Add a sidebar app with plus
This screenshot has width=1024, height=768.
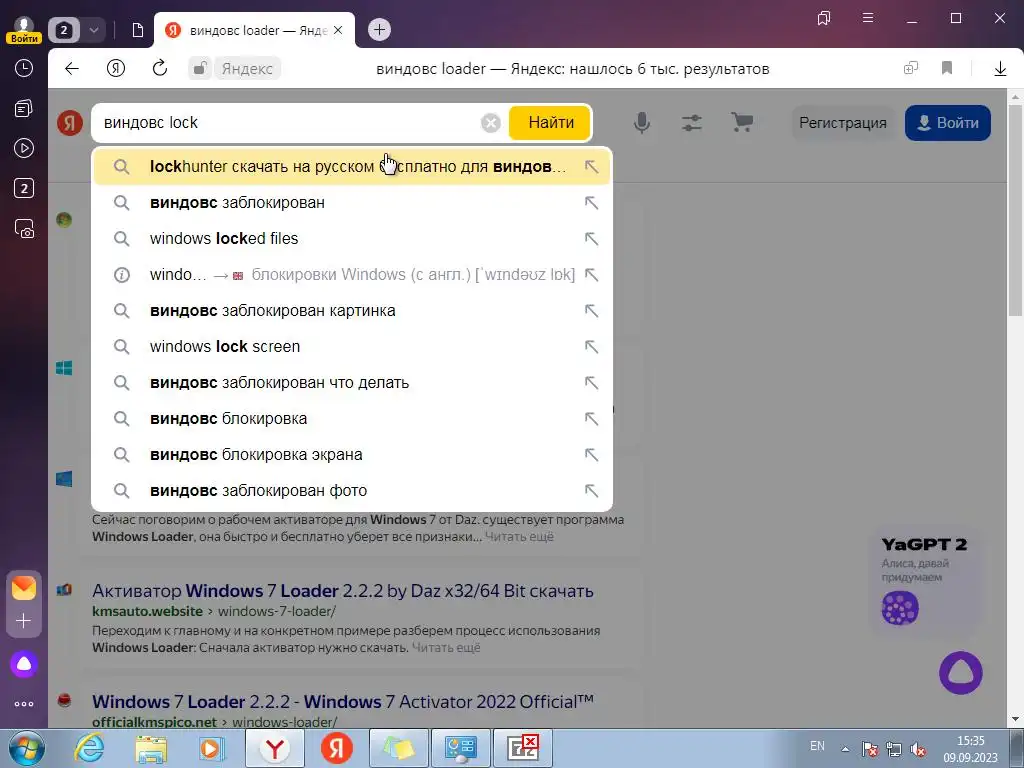pyautogui.click(x=24, y=620)
